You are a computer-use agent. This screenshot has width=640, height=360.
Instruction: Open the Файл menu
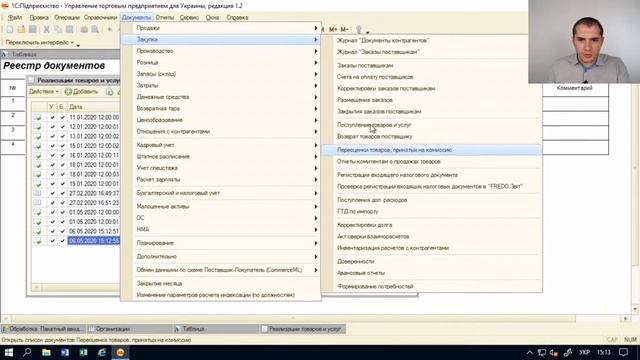coord(15,18)
